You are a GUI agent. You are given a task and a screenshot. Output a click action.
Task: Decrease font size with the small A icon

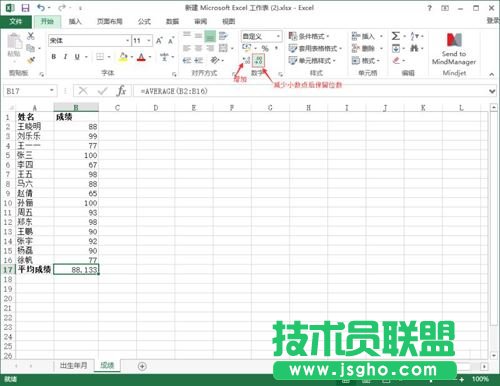[x=171, y=41]
